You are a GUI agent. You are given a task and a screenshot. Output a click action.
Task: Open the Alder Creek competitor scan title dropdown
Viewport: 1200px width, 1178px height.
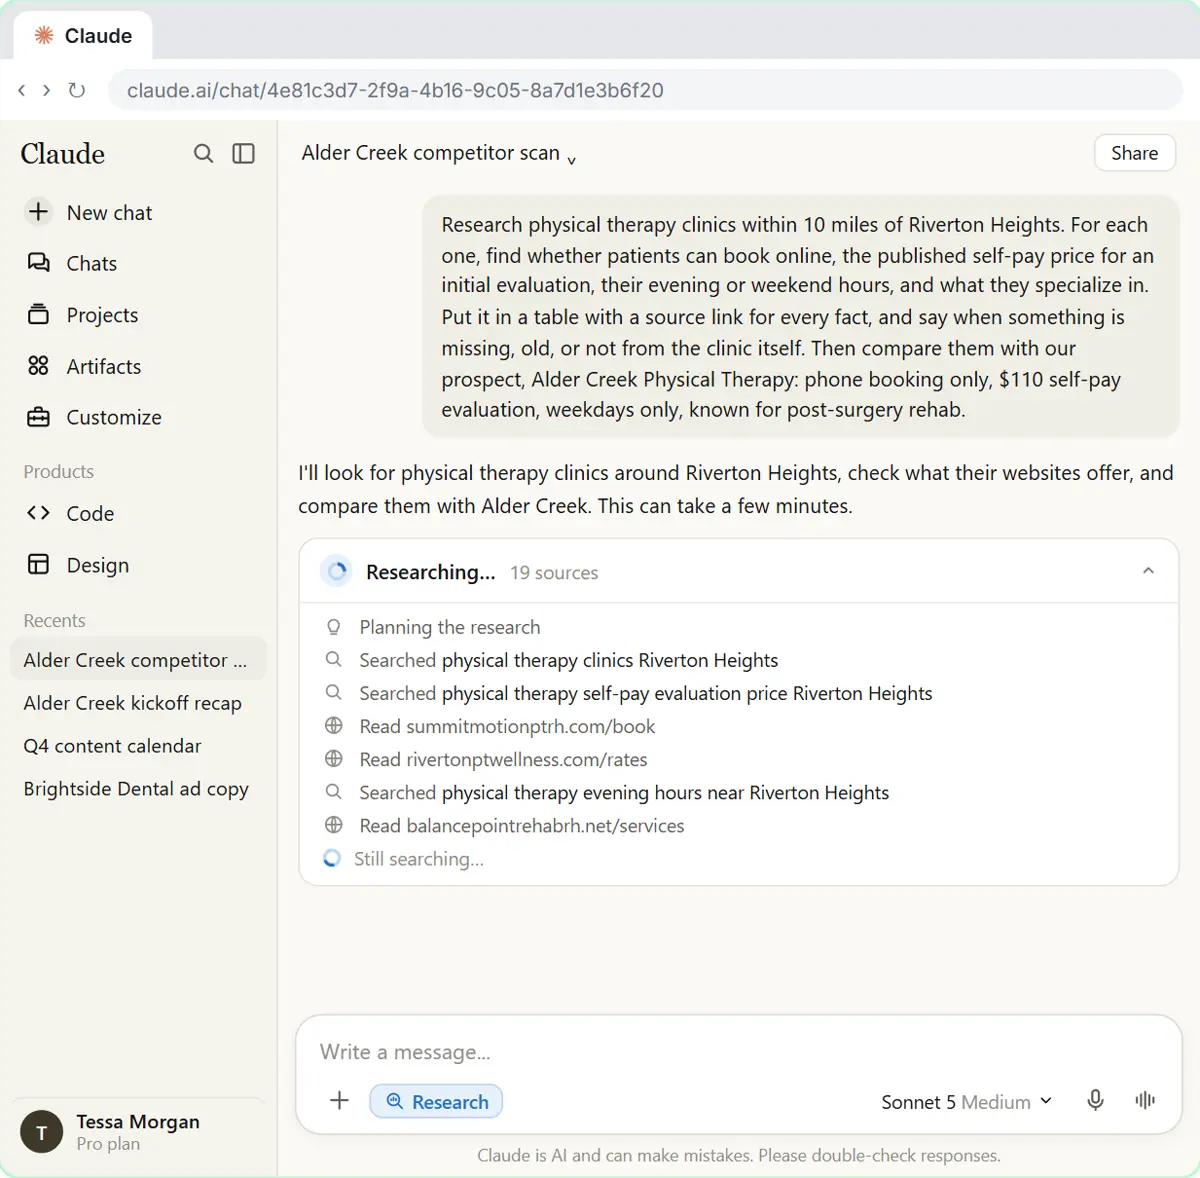(x=439, y=153)
